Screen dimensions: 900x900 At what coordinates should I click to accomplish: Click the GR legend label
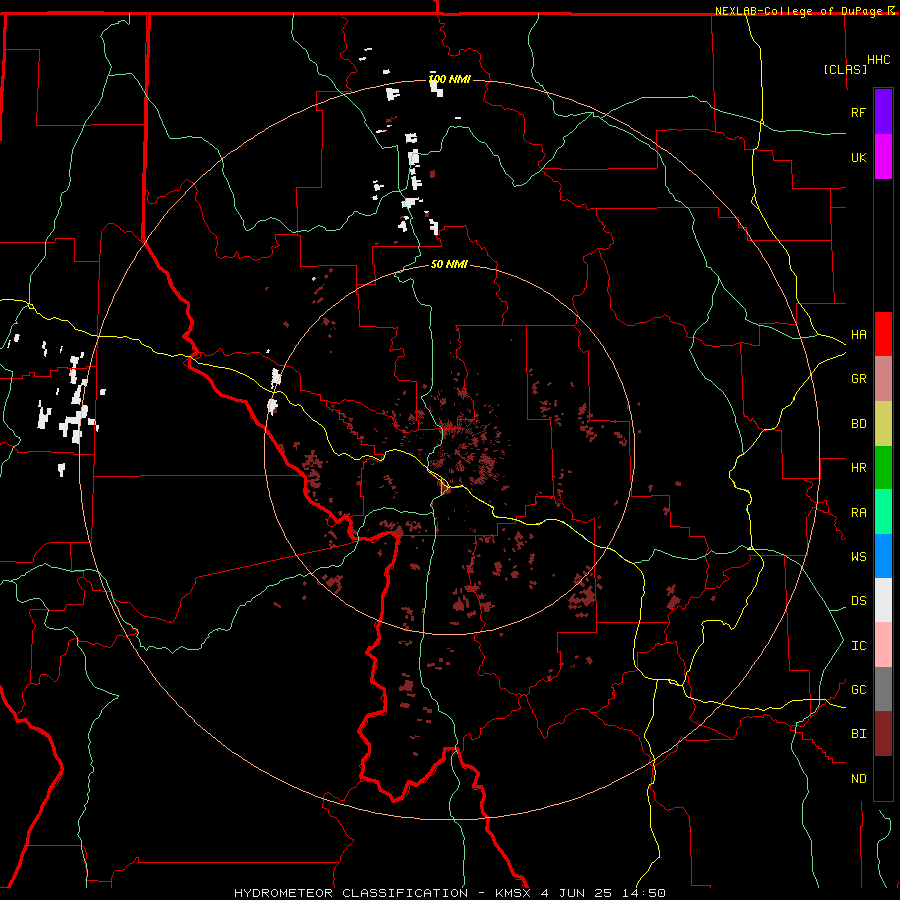858,379
